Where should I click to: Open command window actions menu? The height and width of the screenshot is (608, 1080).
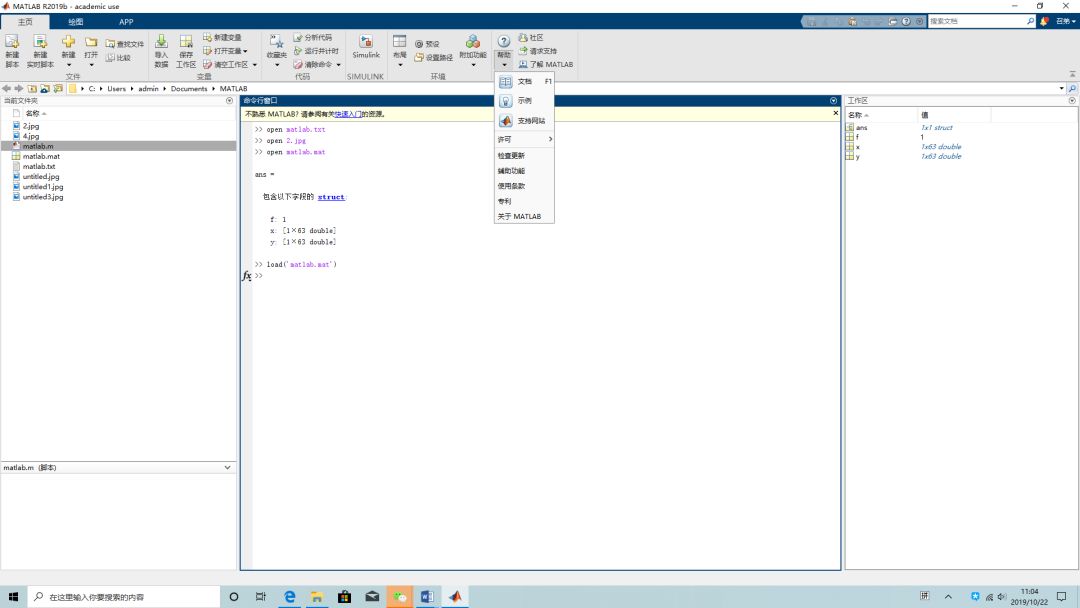(833, 101)
